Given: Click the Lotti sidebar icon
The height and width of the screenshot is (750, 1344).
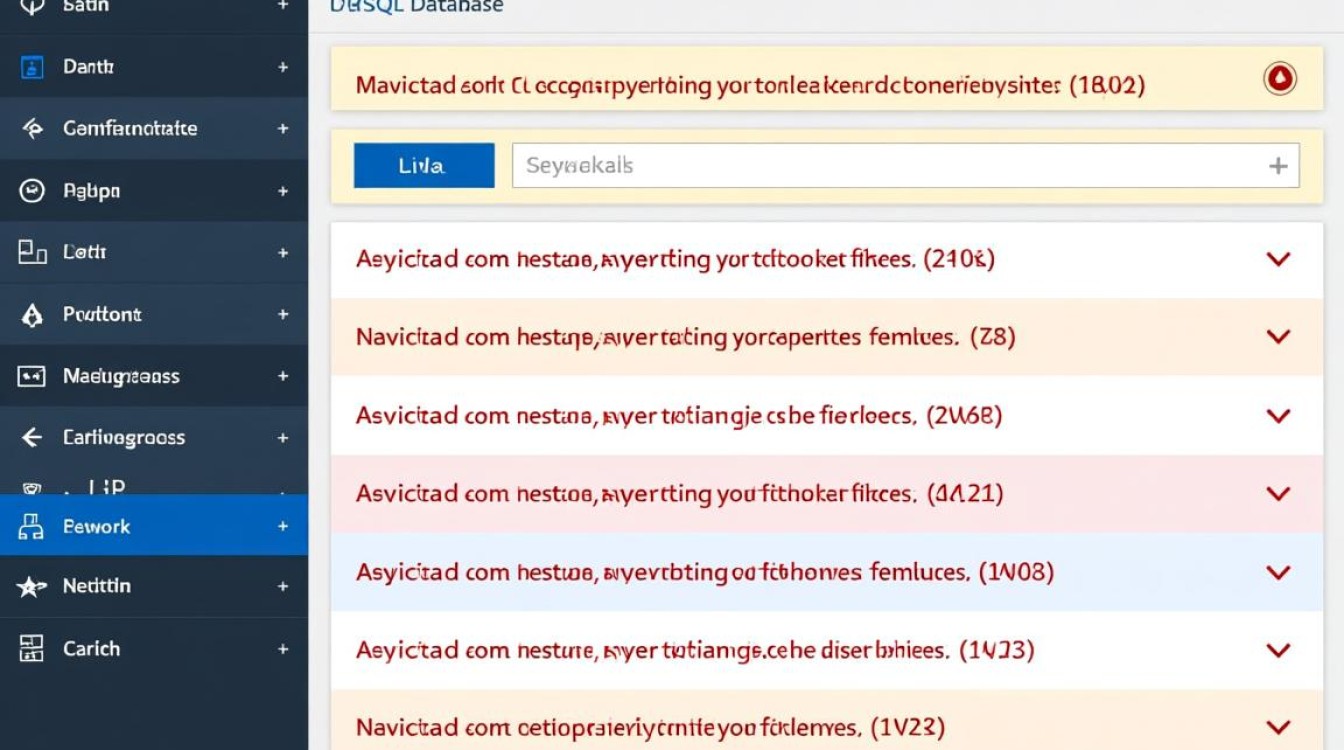Looking at the screenshot, I should pos(32,252).
